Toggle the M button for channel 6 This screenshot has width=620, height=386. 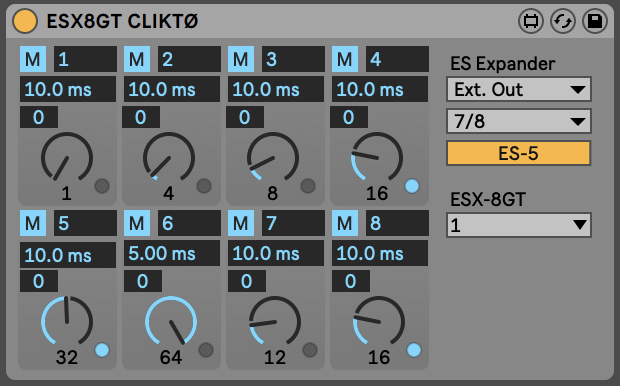[x=137, y=223]
